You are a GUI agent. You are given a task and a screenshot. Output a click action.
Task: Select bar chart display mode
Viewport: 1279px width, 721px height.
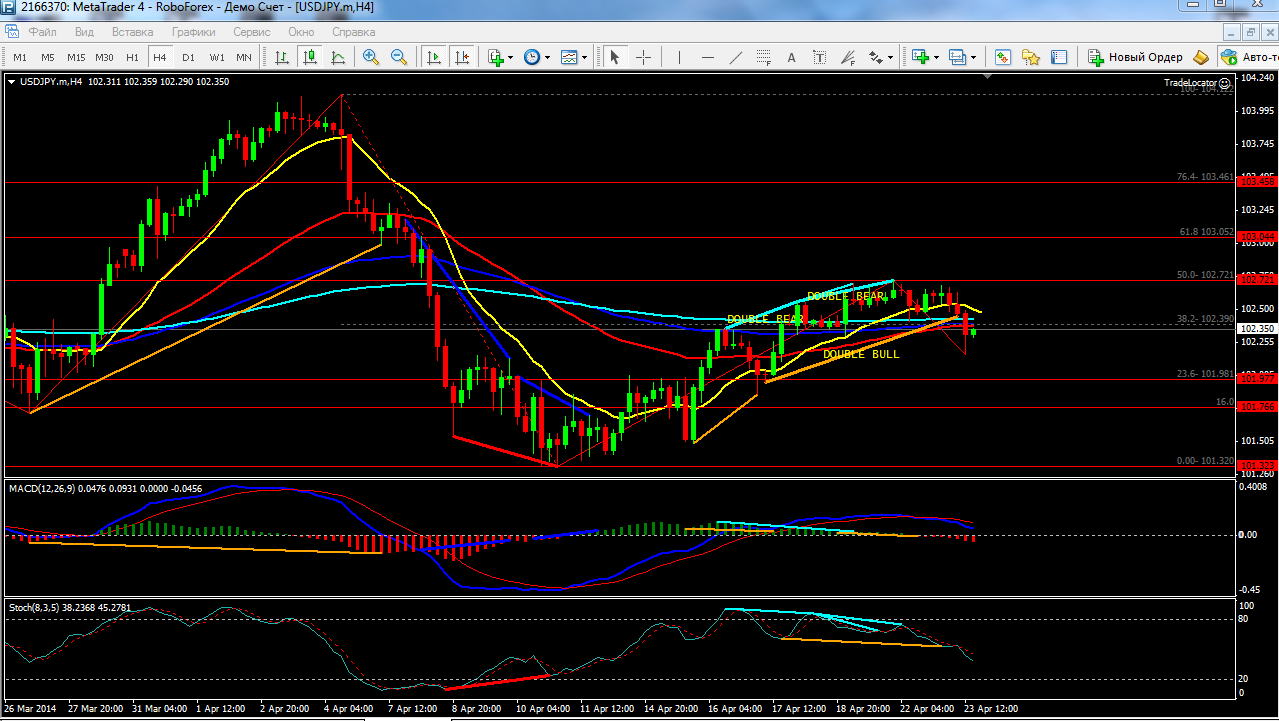pyautogui.click(x=282, y=57)
